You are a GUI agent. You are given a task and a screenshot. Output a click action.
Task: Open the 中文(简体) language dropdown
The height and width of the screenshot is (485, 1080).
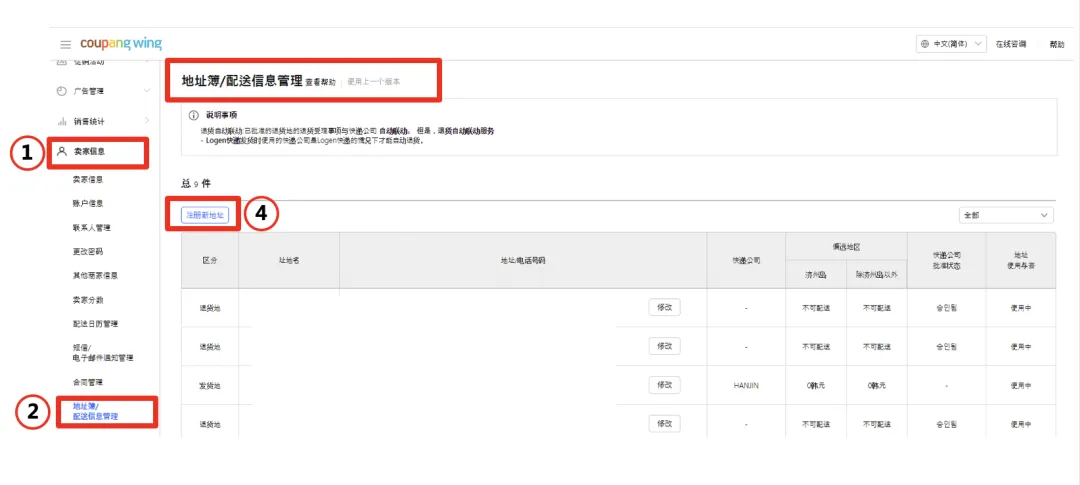coord(951,44)
